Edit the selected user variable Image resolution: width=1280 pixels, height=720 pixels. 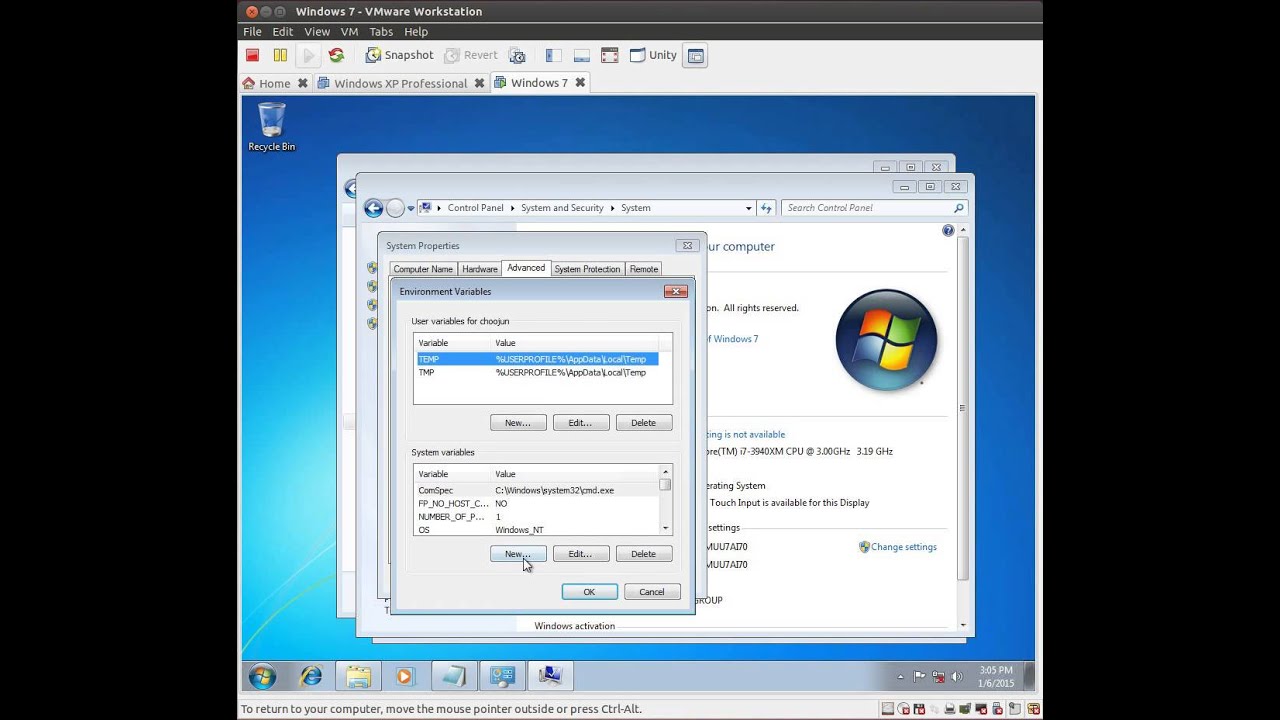[x=581, y=423]
